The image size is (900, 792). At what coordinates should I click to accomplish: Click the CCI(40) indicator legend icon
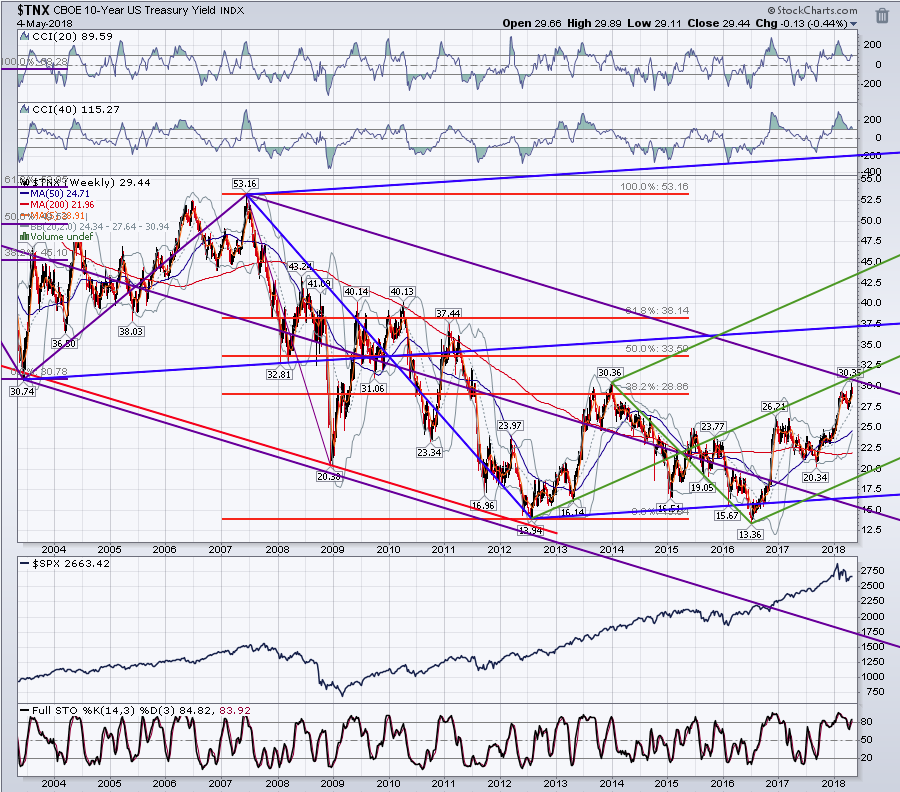pyautogui.click(x=24, y=109)
